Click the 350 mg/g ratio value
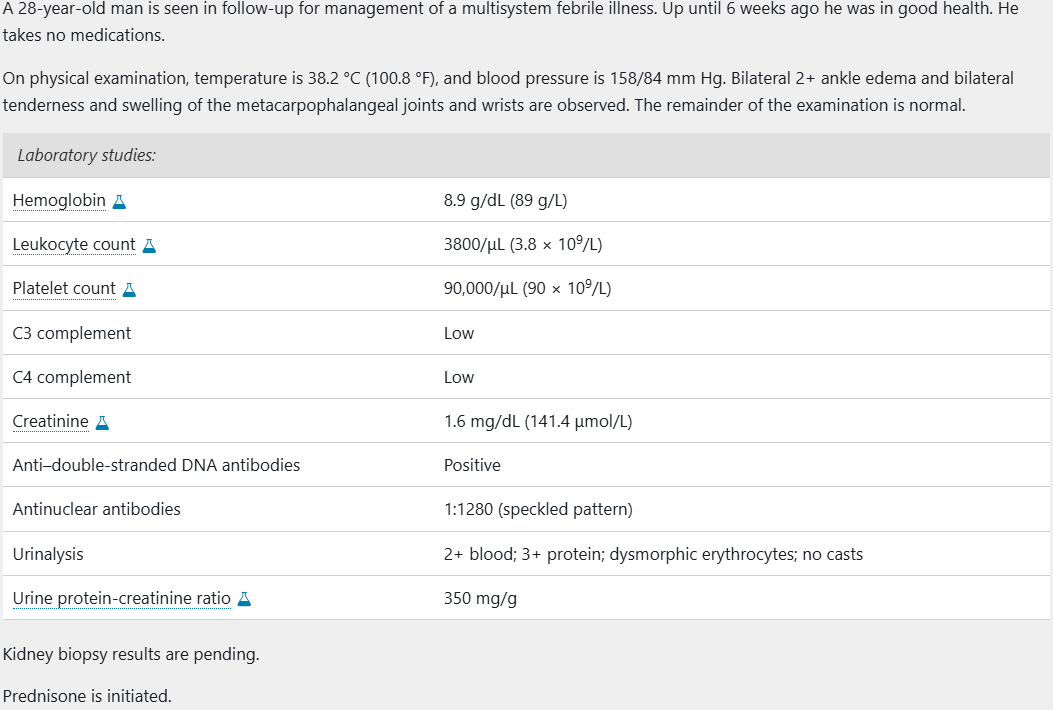Viewport: 1053px width, 710px height. tap(480, 598)
